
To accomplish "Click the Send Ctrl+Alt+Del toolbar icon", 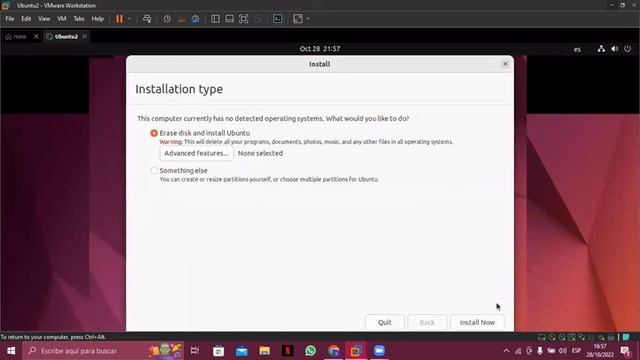I will (x=147, y=19).
